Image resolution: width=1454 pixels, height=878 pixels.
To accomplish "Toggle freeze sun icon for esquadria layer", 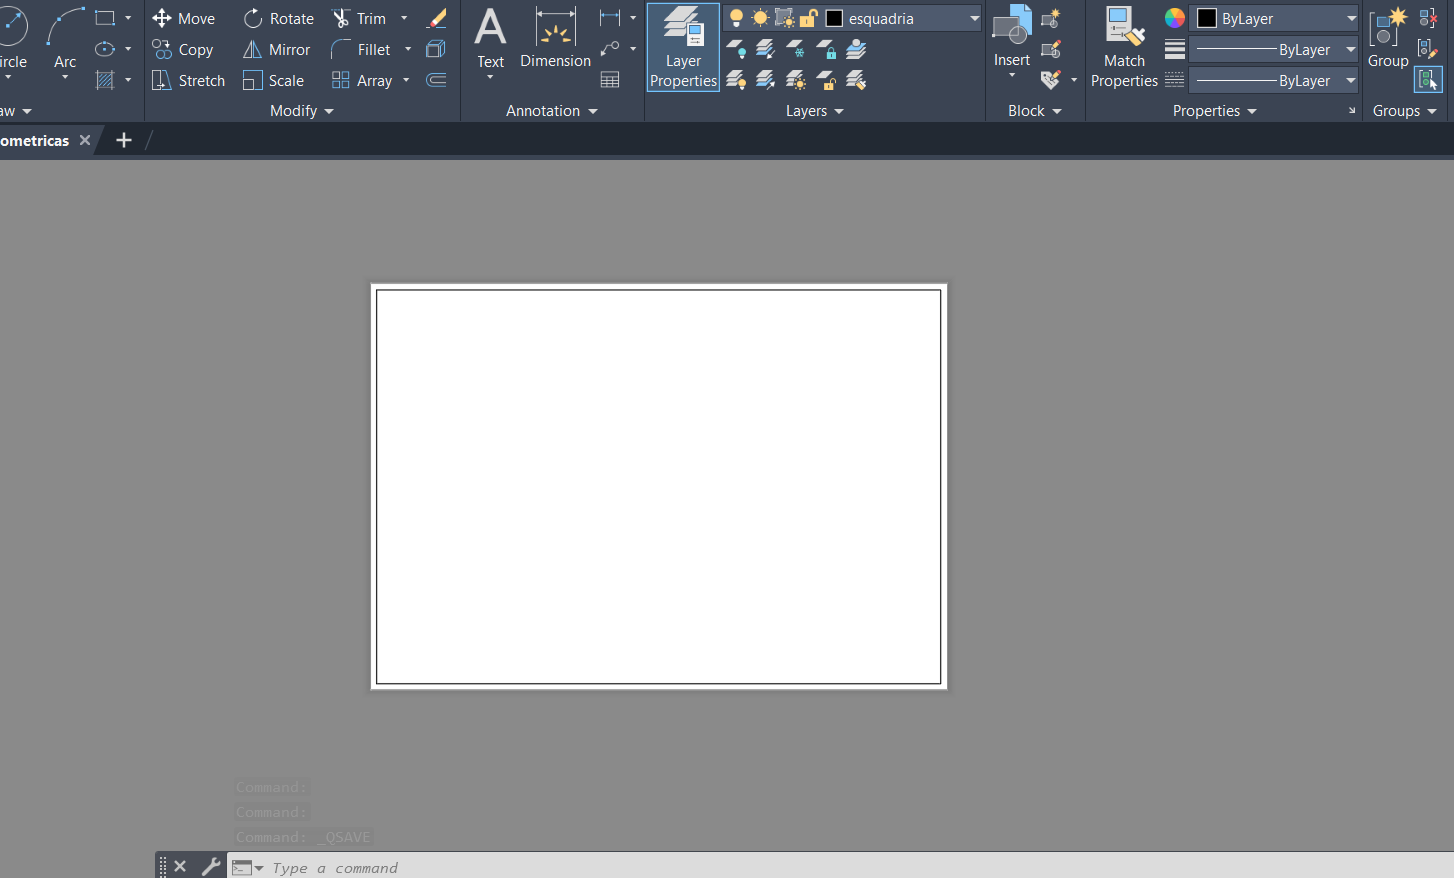I will tap(760, 19).
